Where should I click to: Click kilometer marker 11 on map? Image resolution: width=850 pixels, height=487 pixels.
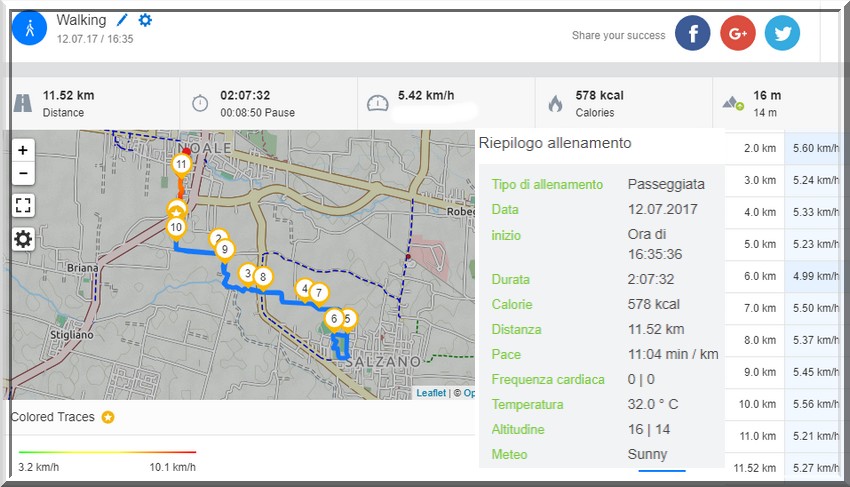pos(181,163)
